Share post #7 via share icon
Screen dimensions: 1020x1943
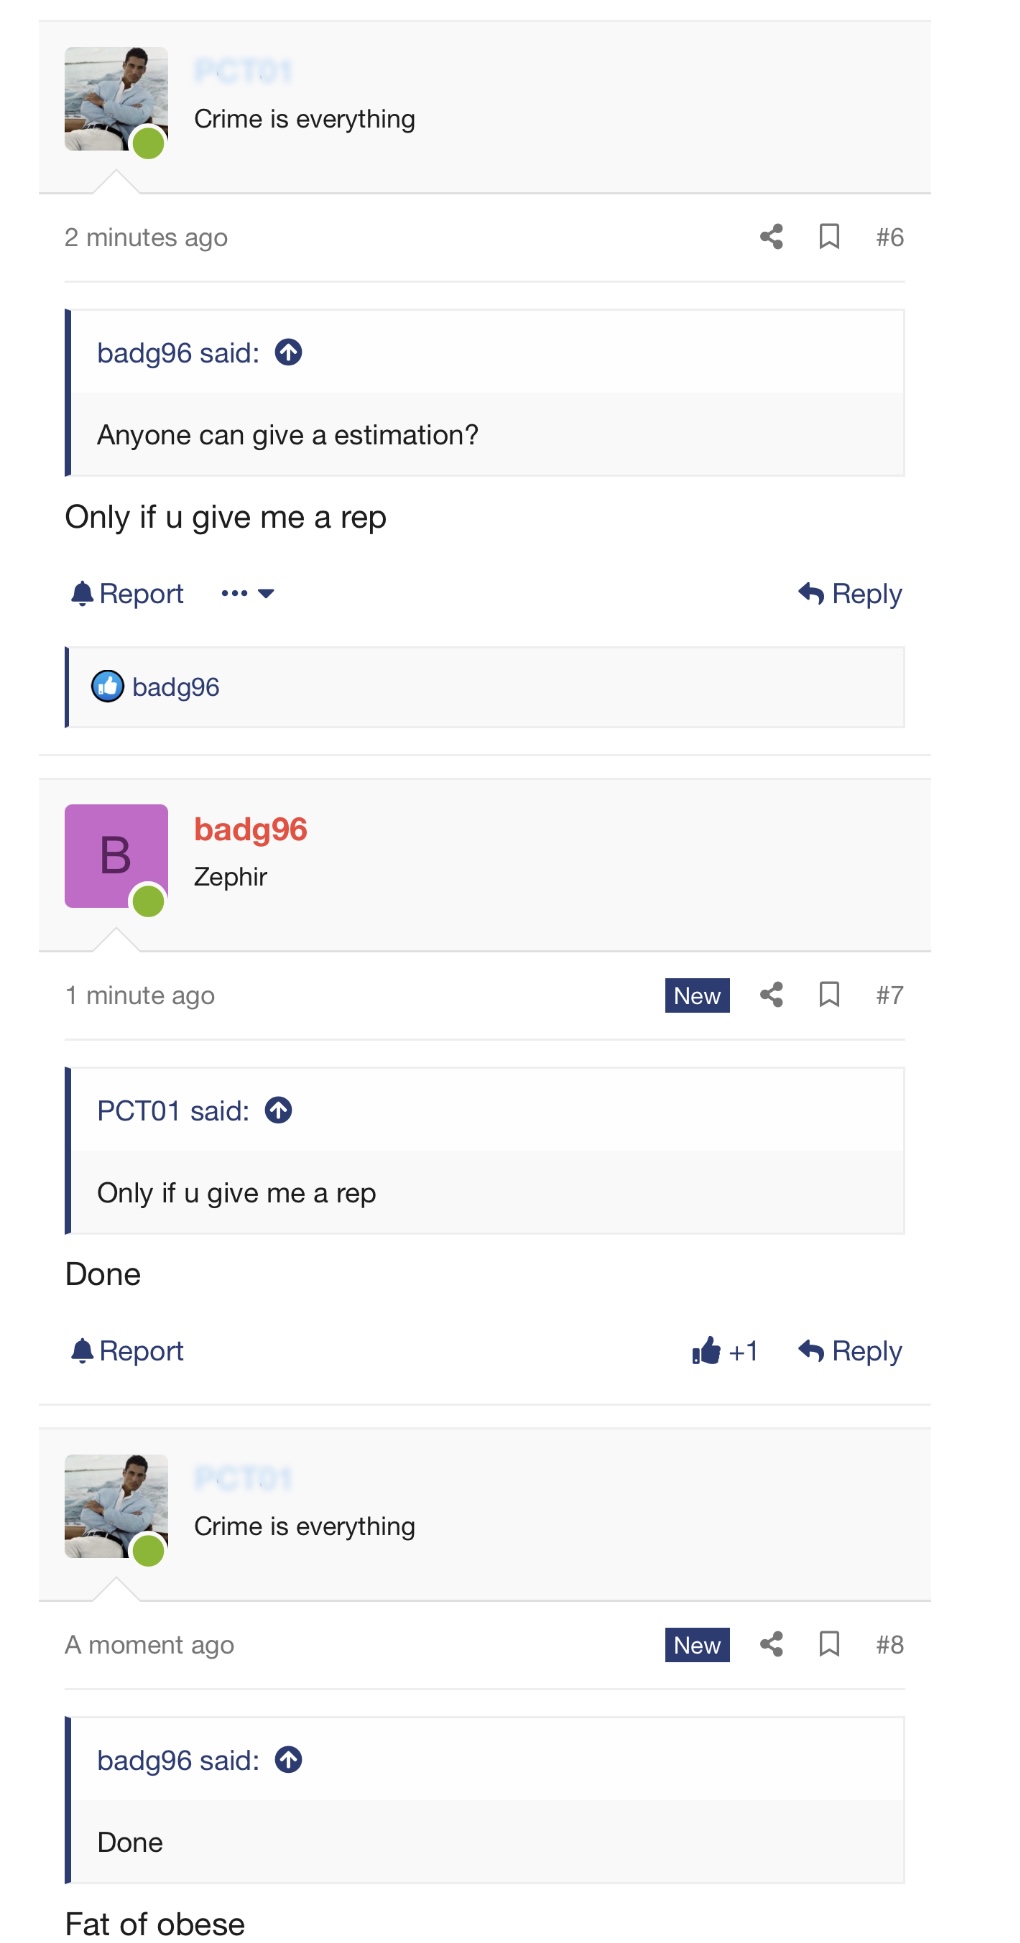[771, 995]
